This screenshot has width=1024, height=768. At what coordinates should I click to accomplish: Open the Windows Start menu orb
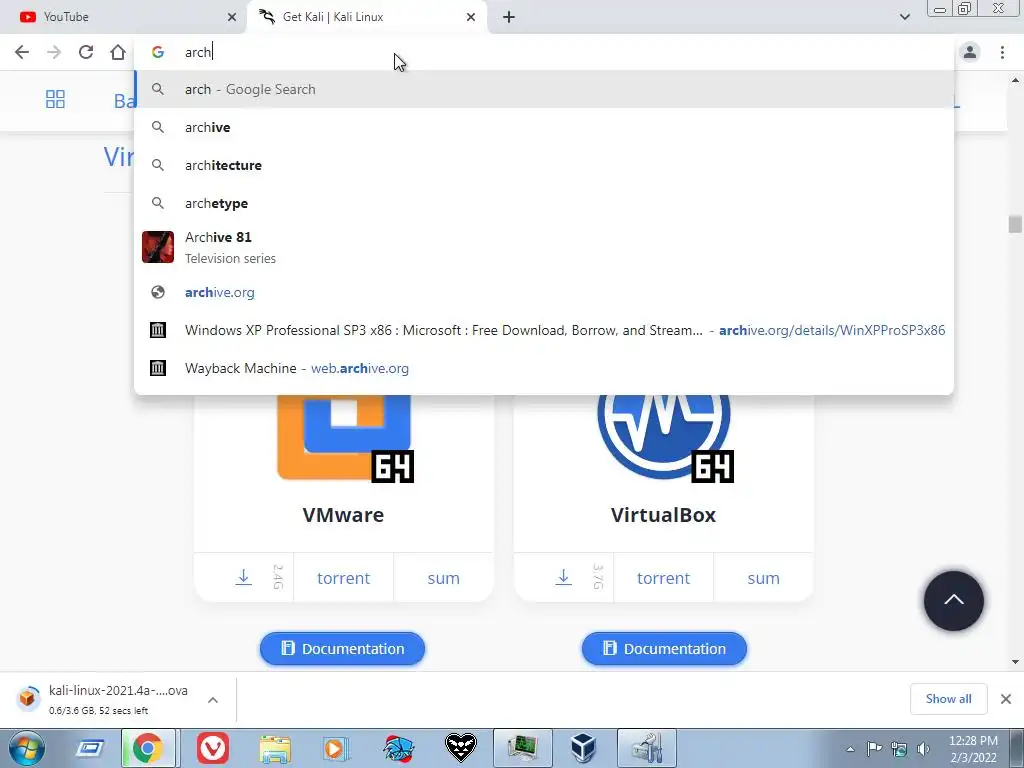pos(27,748)
